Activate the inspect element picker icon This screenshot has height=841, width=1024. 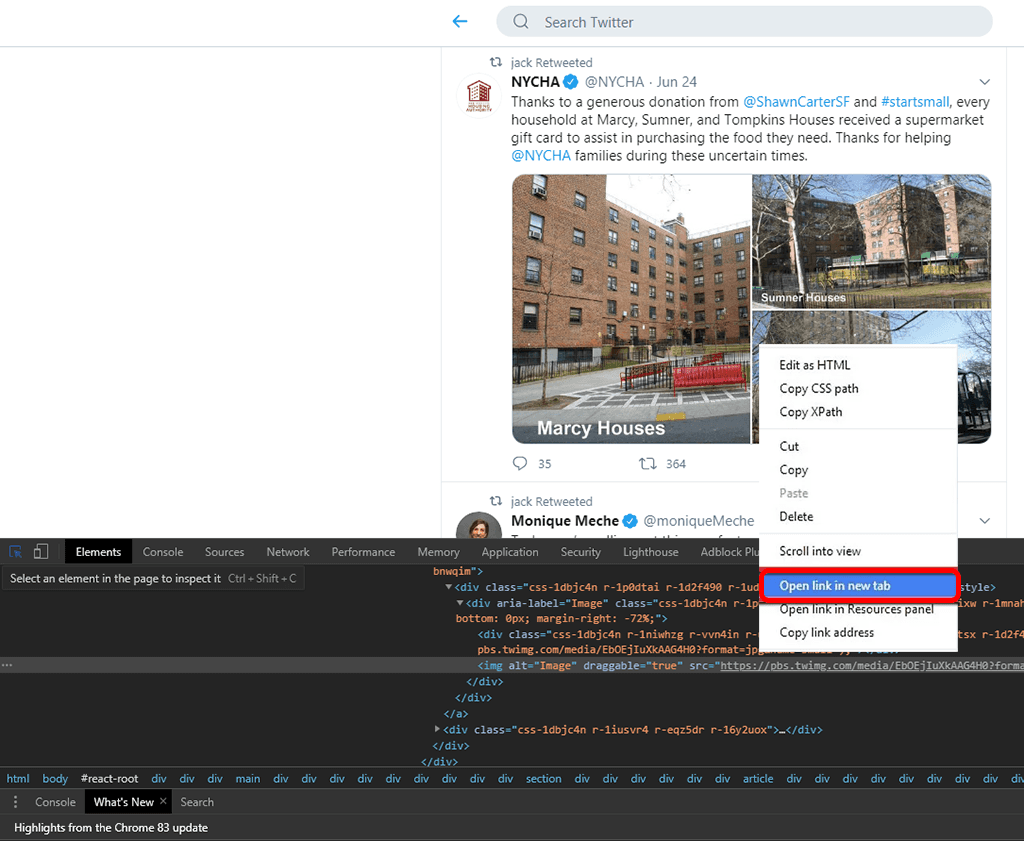pos(16,552)
